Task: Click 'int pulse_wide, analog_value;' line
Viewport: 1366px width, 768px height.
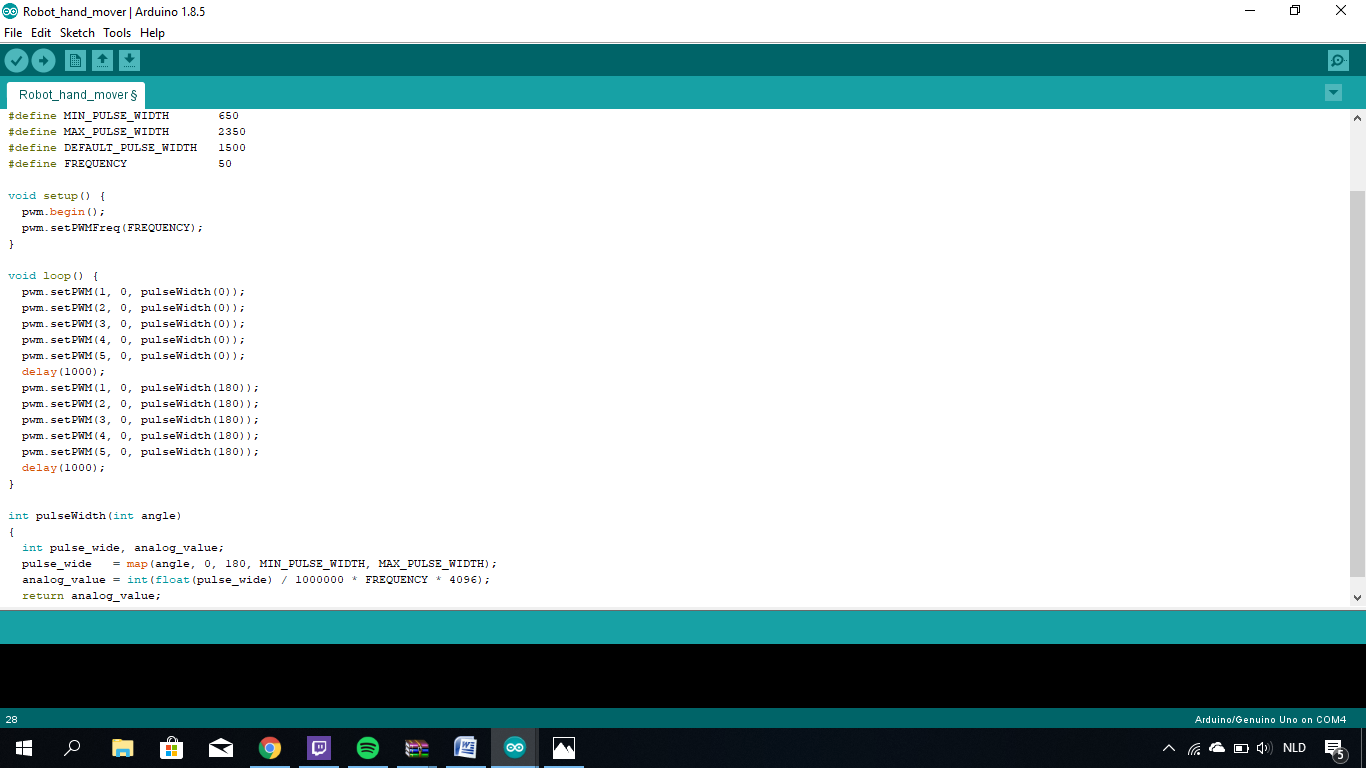Action: click(123, 548)
